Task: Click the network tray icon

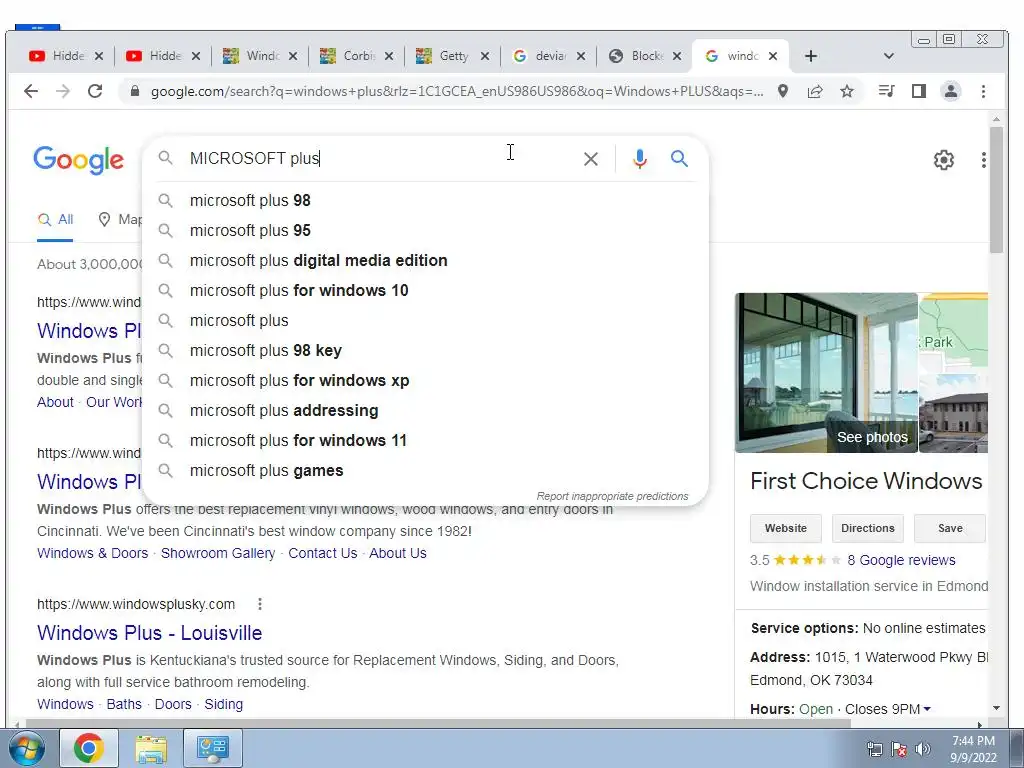Action: [874, 749]
